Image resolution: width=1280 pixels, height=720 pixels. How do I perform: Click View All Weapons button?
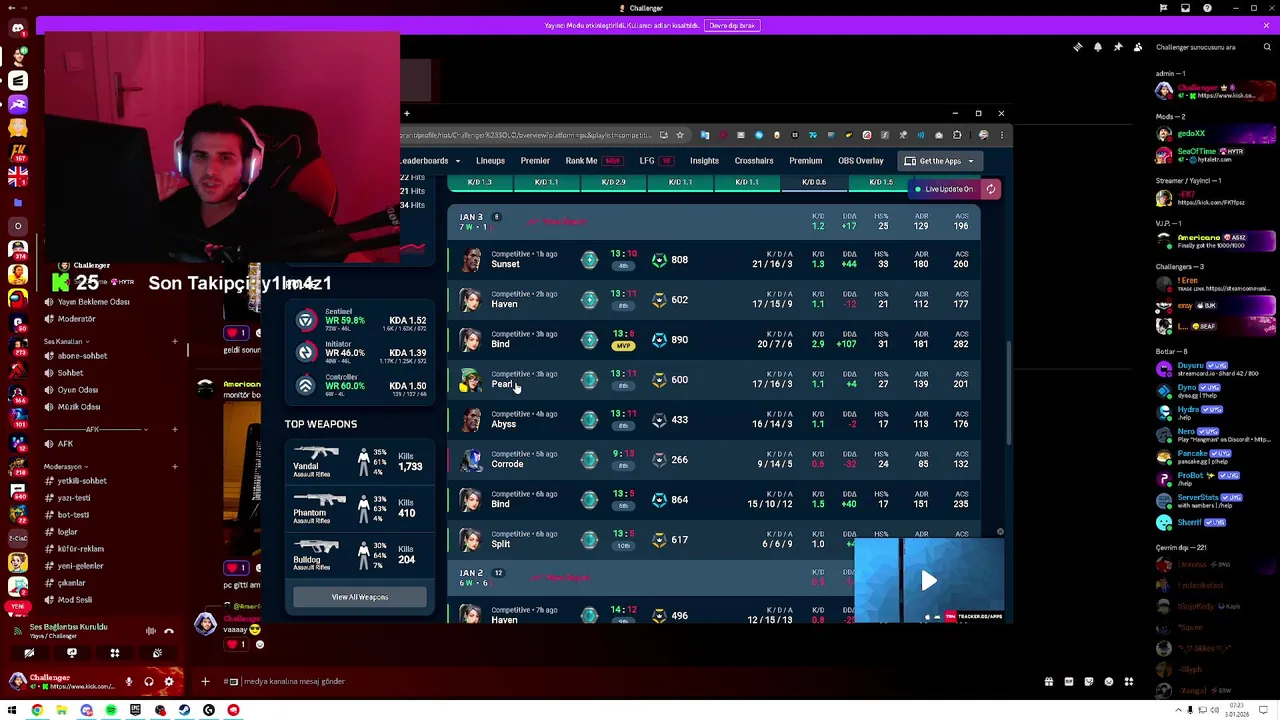click(360, 597)
